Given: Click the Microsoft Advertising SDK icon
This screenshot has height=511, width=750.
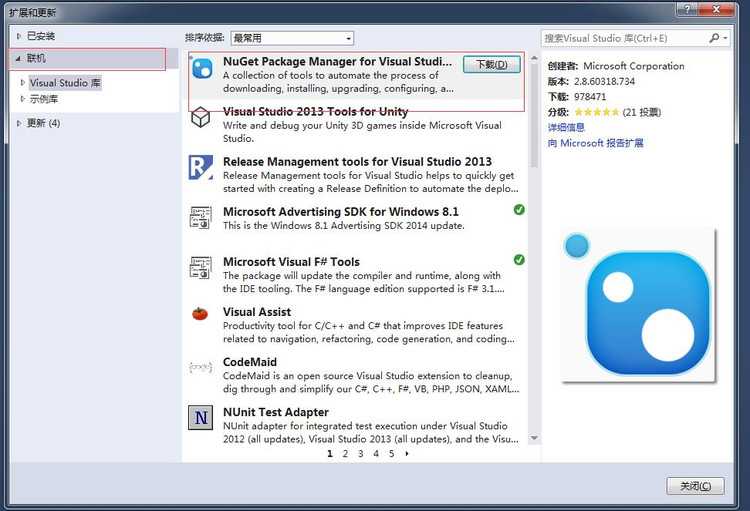Looking at the screenshot, I should coord(200,218).
